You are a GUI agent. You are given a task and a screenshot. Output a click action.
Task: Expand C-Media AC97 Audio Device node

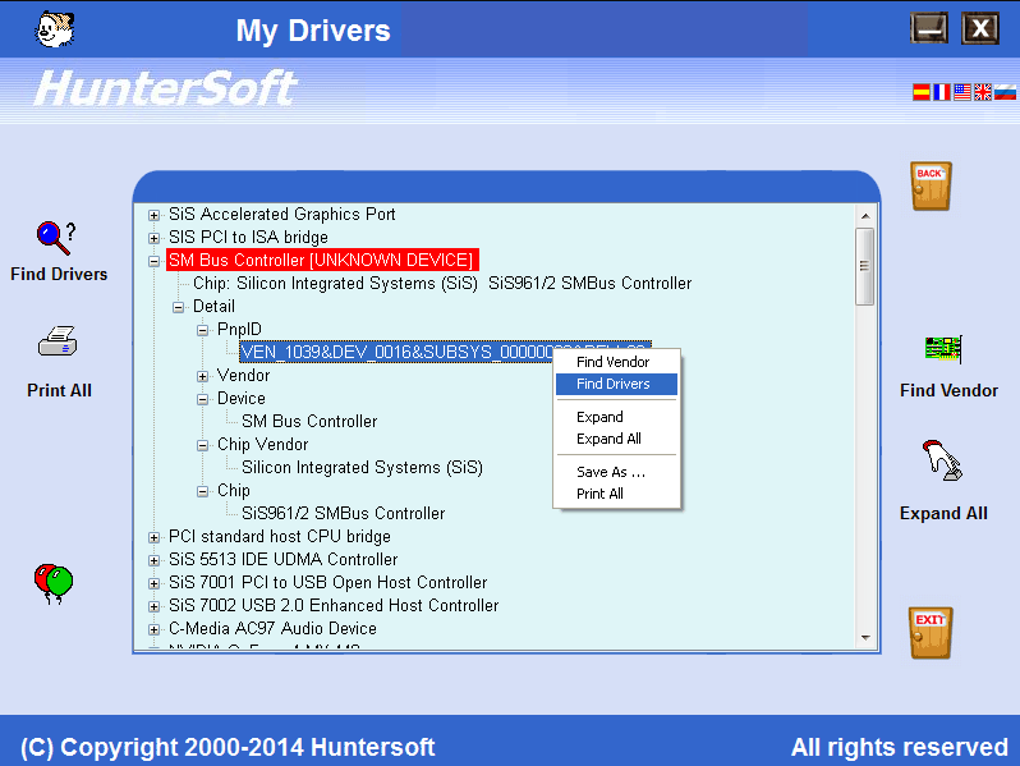(154, 629)
